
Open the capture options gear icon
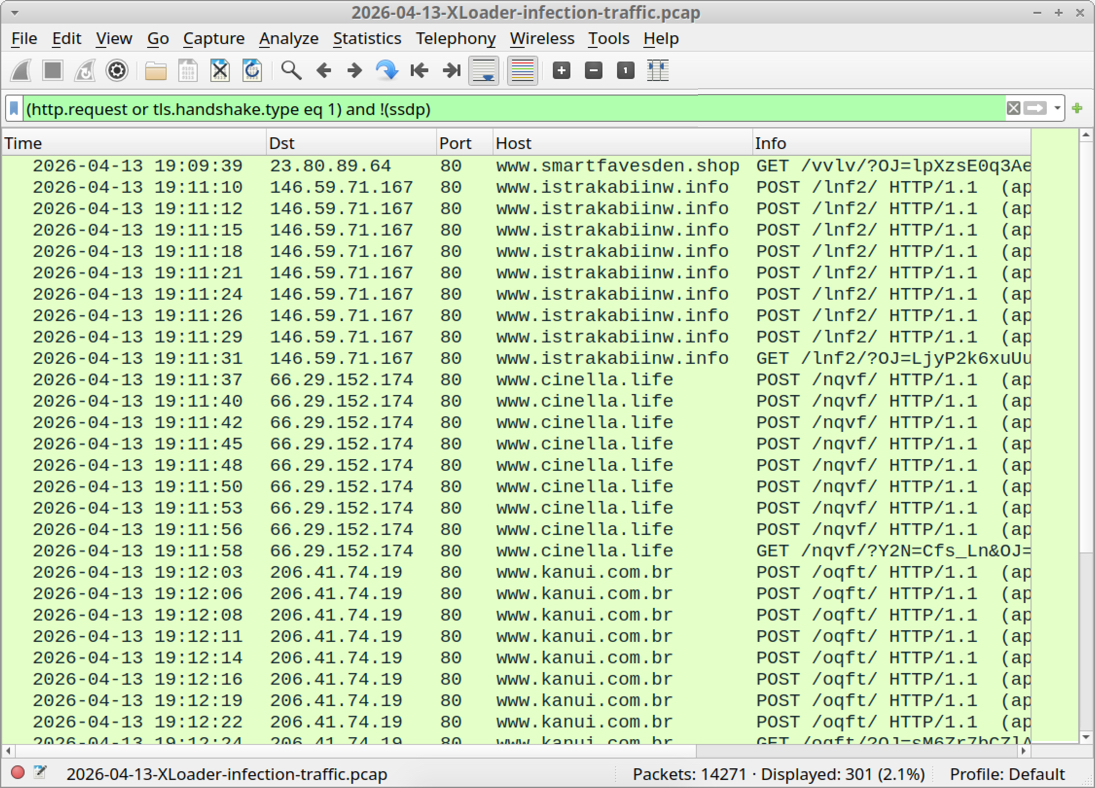[117, 71]
